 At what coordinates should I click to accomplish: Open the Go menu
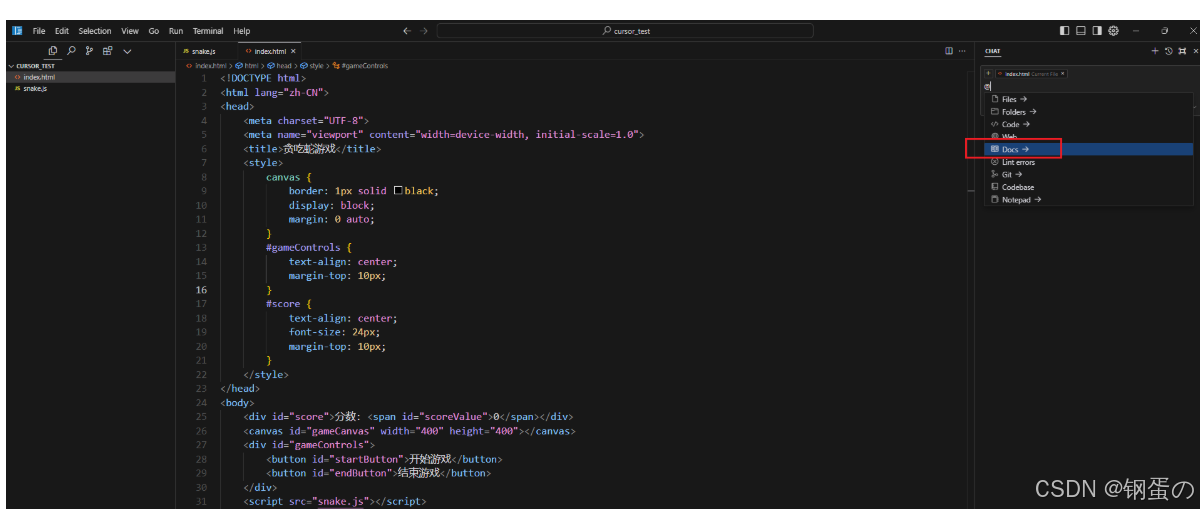coord(154,31)
